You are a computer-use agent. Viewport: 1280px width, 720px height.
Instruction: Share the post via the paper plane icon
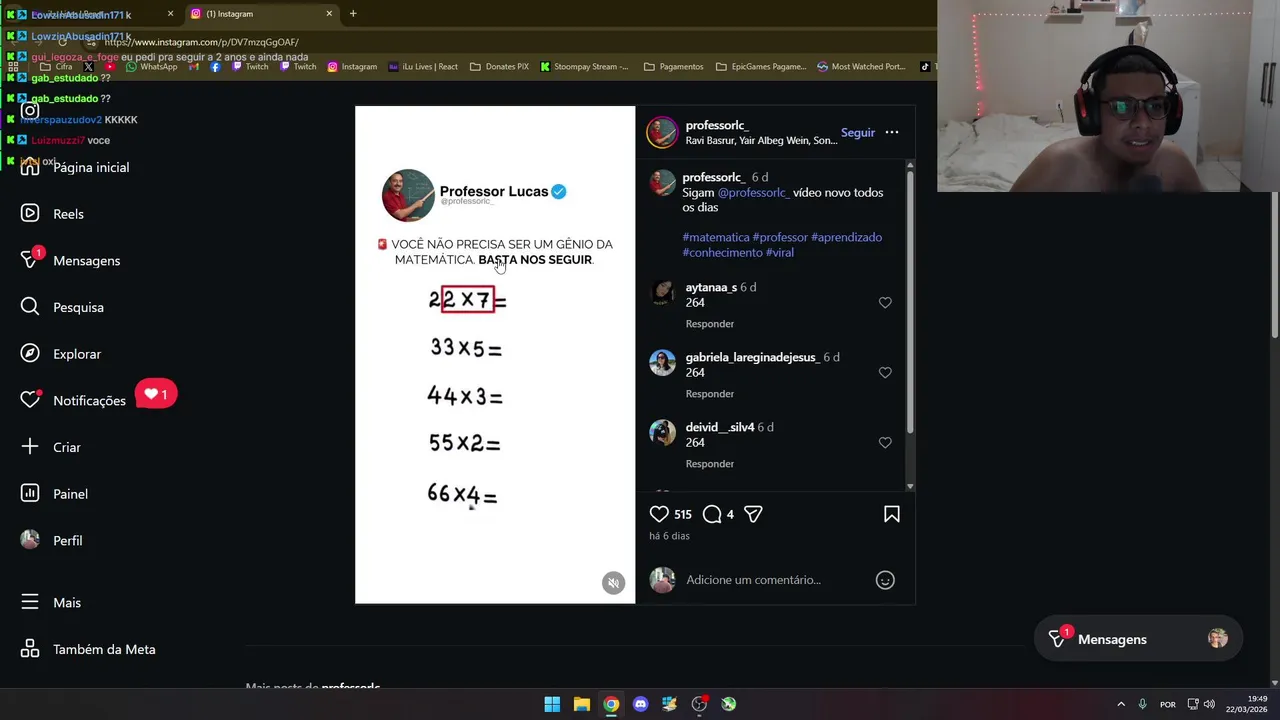point(753,514)
